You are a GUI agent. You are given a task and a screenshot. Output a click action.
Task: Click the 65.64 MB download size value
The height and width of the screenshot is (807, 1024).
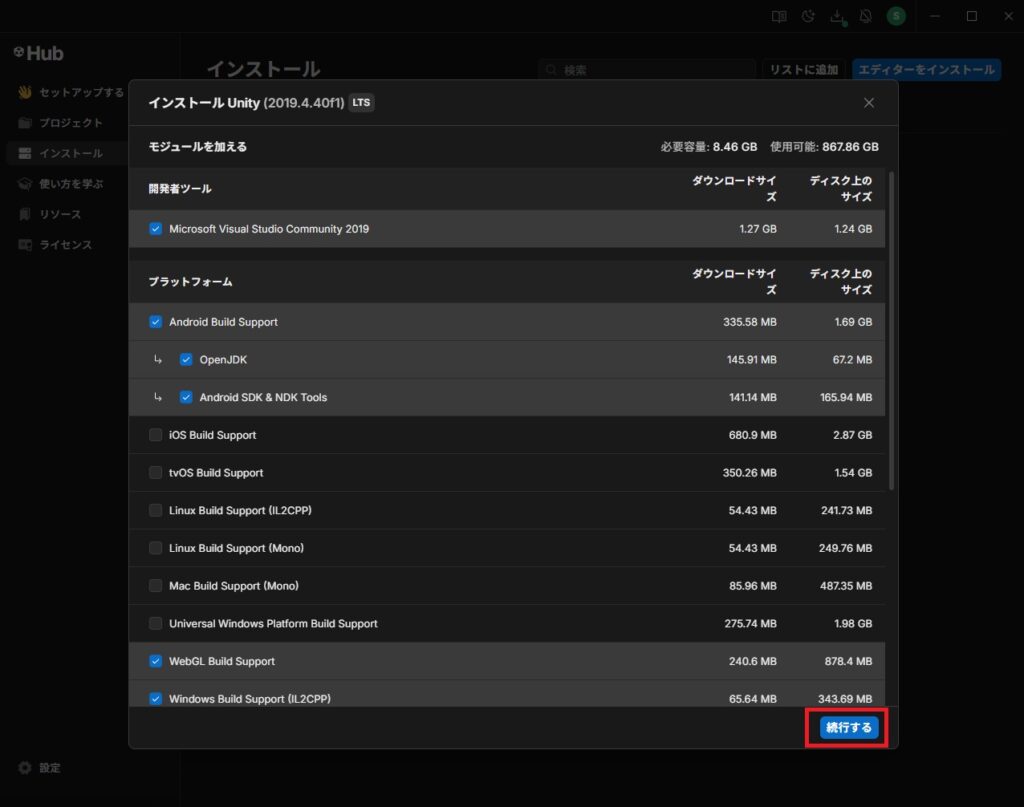tap(753, 699)
